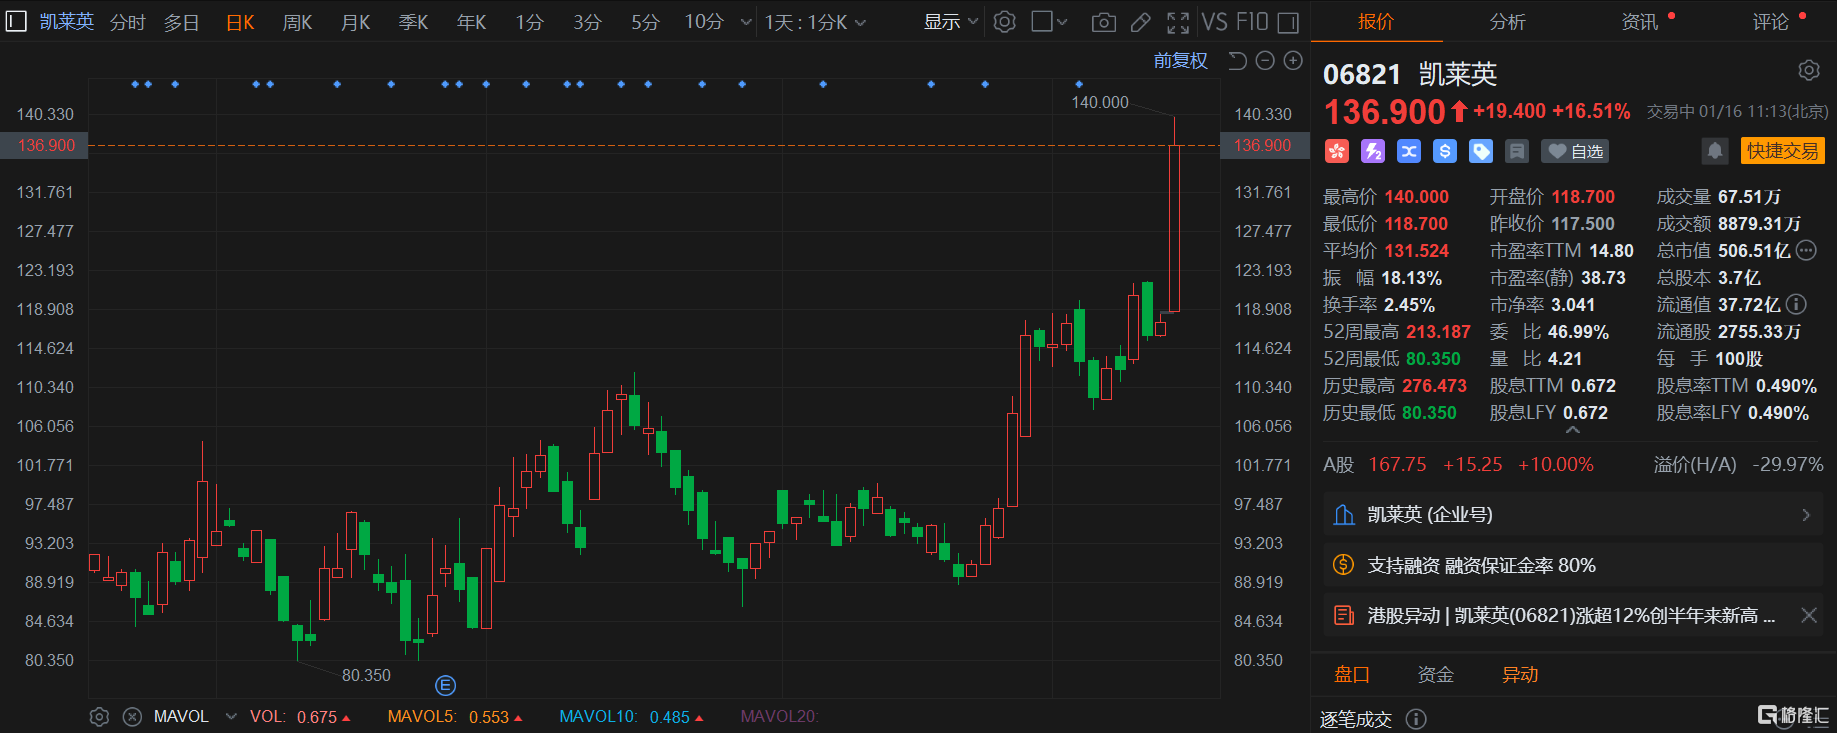The width and height of the screenshot is (1837, 733).
Task: Add stock to 自选 watchlist
Action: [1576, 151]
